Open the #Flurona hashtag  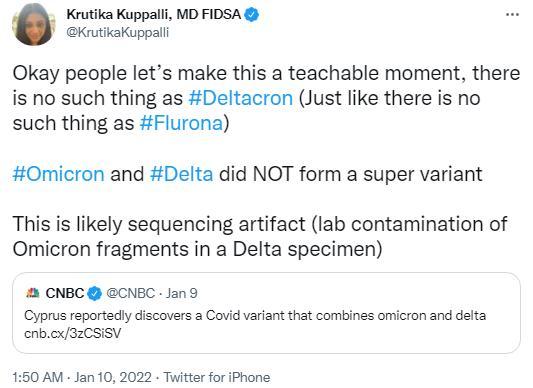point(181,123)
